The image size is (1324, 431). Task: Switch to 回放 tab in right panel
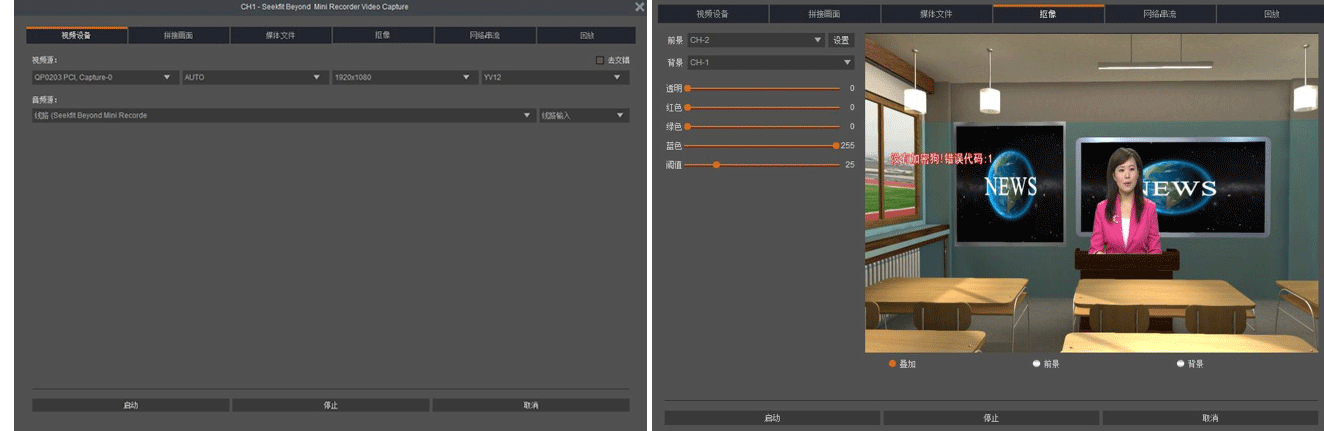(1272, 14)
